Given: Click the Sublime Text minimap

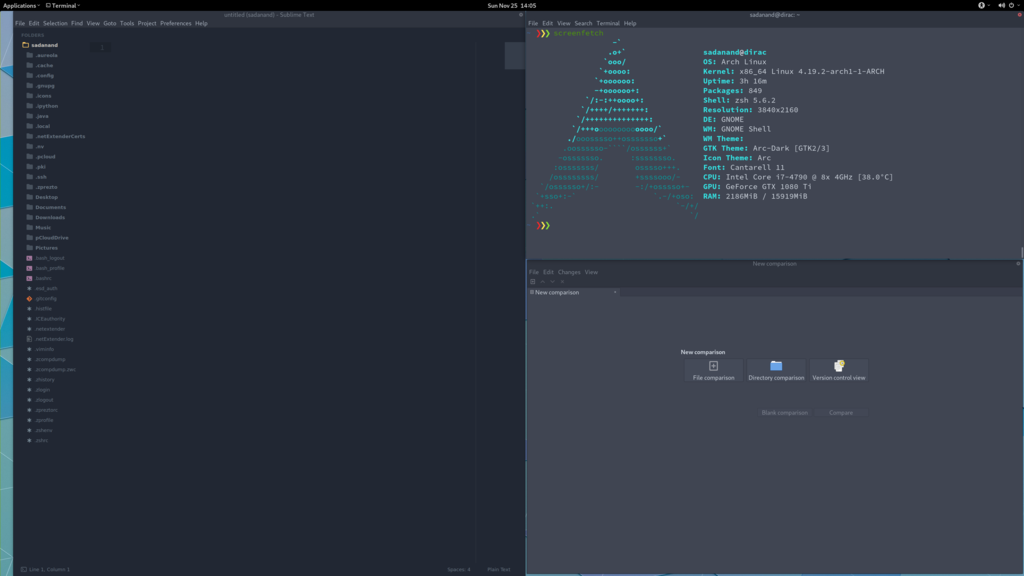Looking at the screenshot, I should (515, 56).
